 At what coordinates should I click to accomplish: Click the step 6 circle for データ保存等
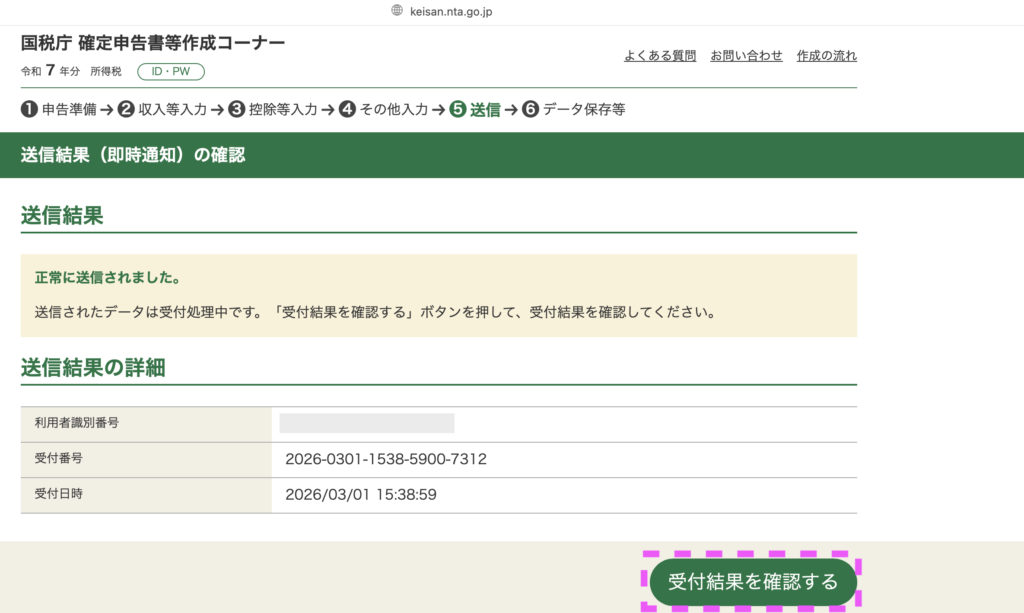click(530, 110)
